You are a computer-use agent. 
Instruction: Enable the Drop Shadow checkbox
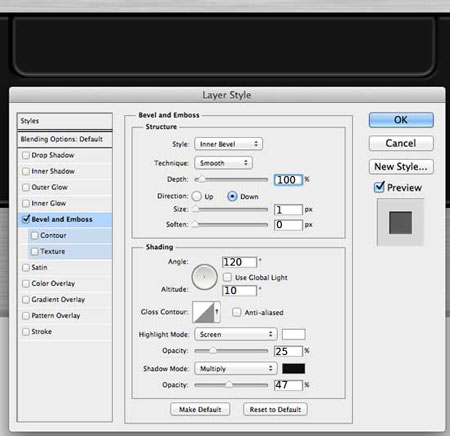(x=26, y=155)
